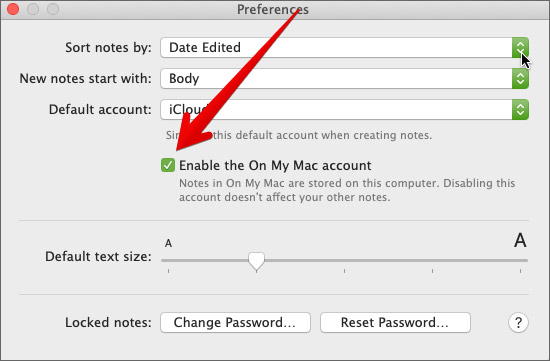Viewport: 550px width, 361px height.
Task: Click the Default account label
Action: [x=100, y=109]
